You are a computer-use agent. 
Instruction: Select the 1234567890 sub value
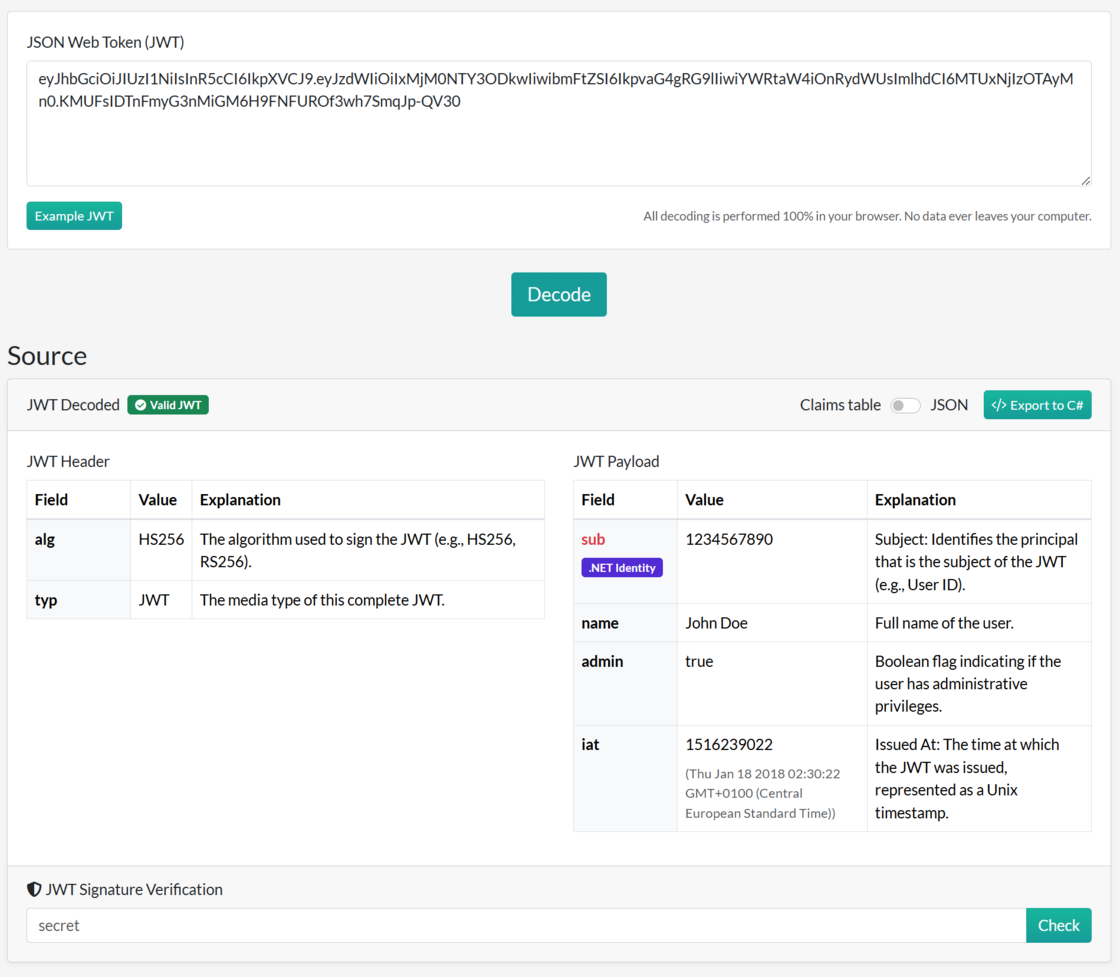click(x=729, y=539)
